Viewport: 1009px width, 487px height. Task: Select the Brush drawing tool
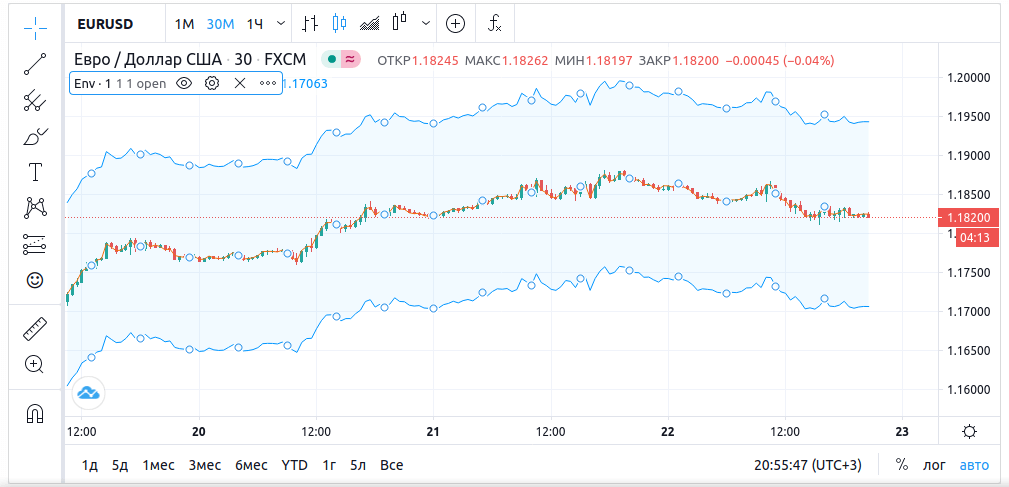pyautogui.click(x=35, y=136)
